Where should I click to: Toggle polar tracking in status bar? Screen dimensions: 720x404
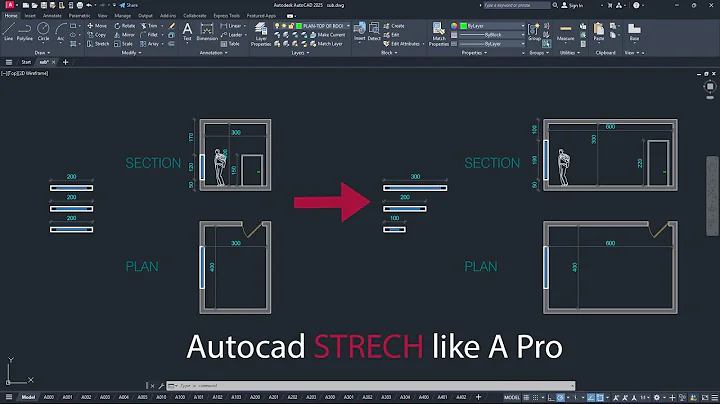(x=561, y=397)
